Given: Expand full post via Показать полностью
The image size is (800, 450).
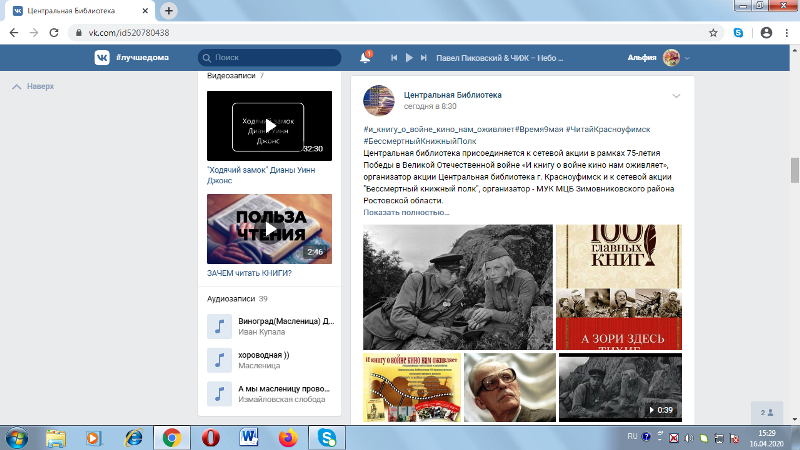Looking at the screenshot, I should pos(406,212).
